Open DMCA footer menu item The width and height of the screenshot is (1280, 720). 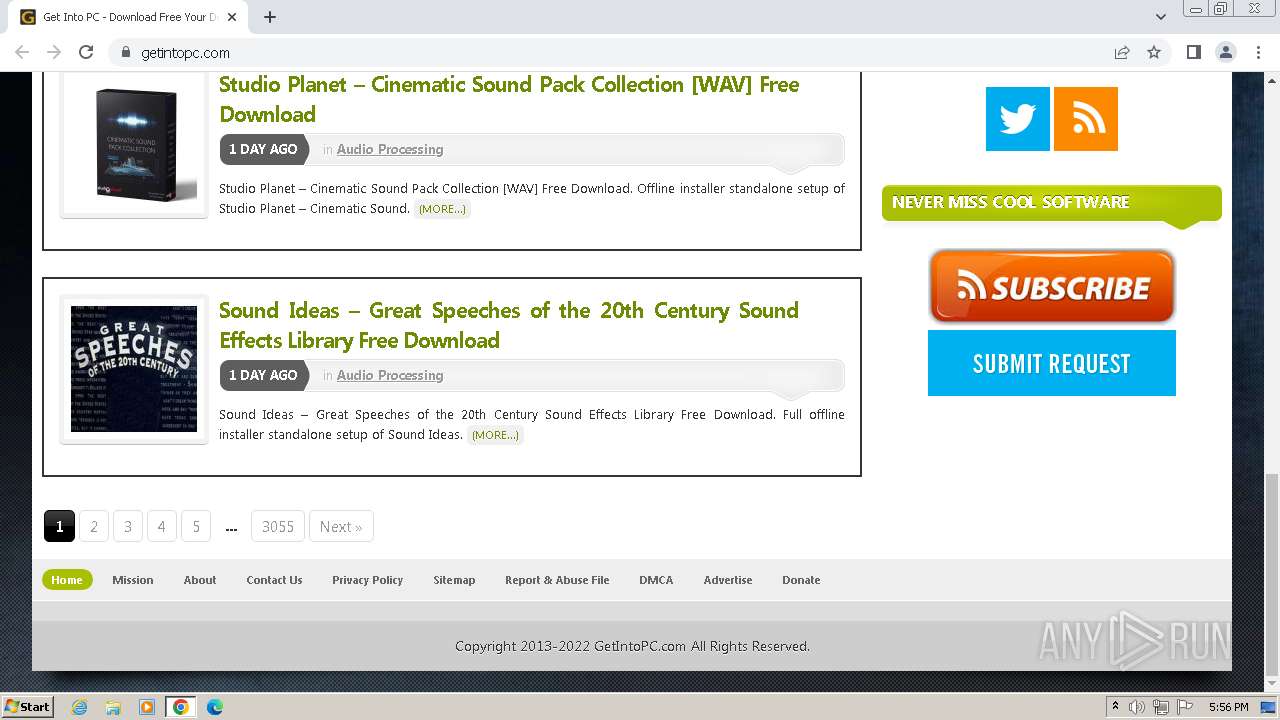656,580
